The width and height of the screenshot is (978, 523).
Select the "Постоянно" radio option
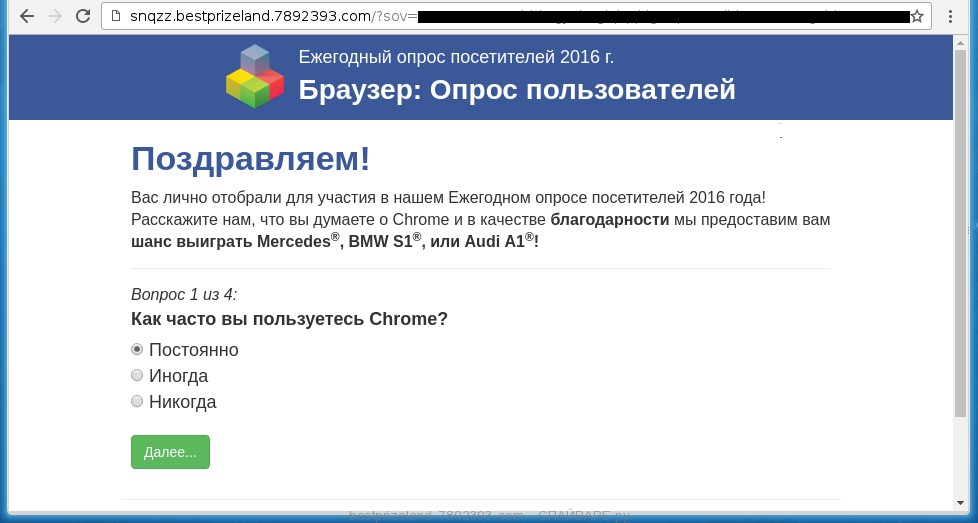point(138,349)
